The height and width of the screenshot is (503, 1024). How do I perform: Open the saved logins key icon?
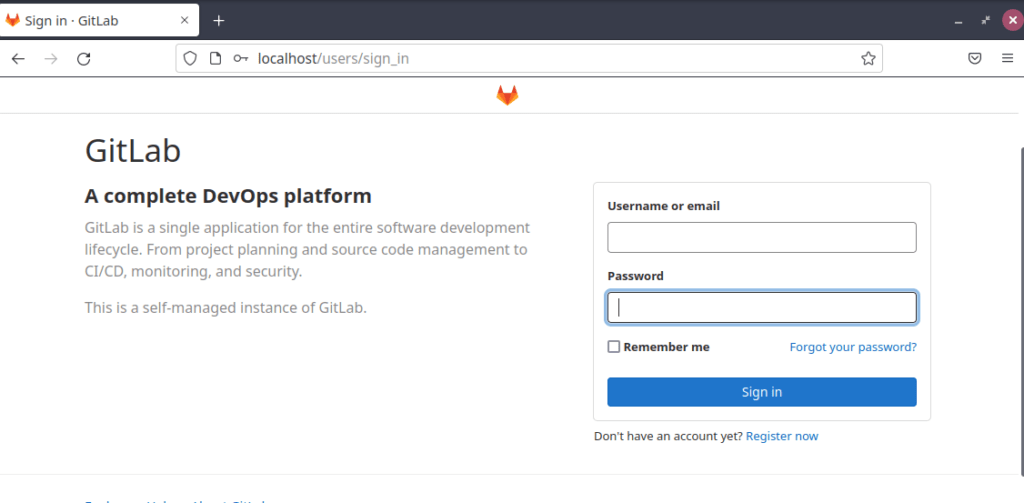[x=241, y=59]
